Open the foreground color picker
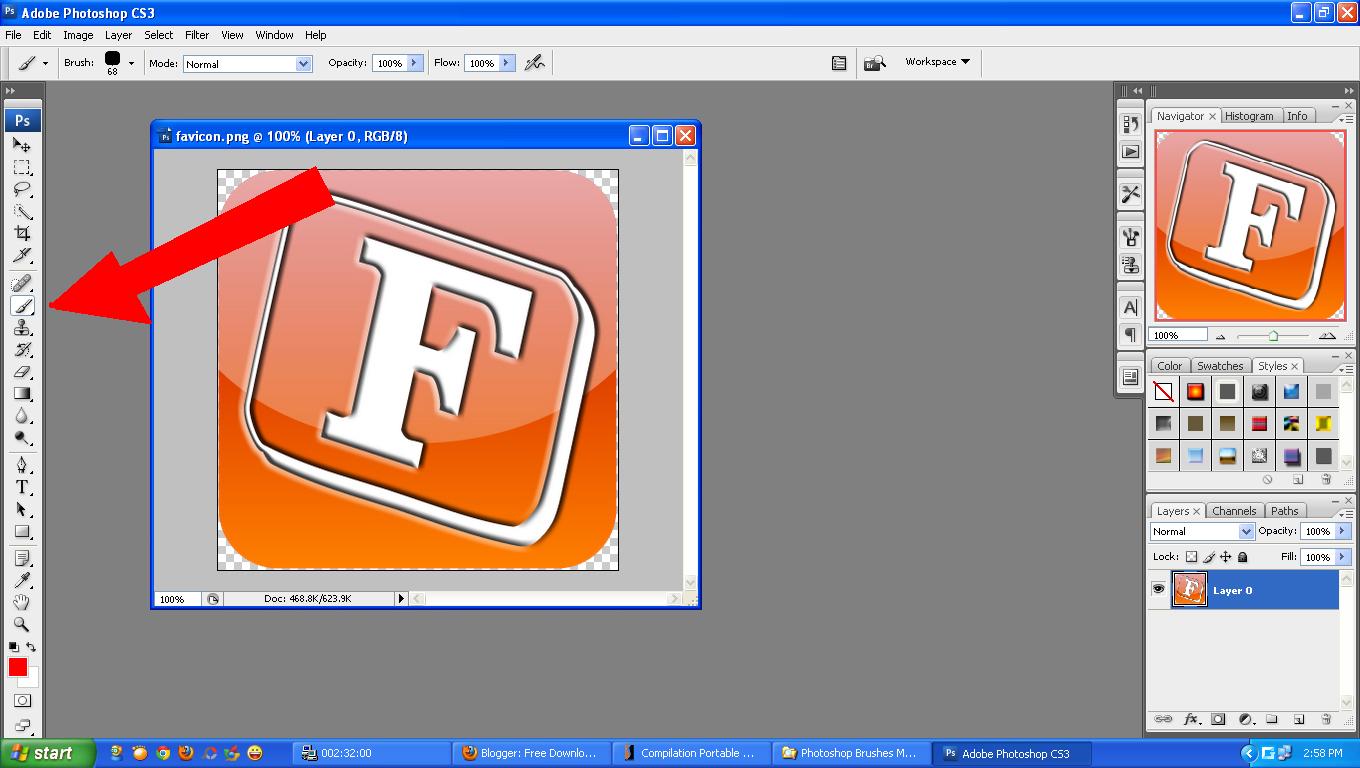This screenshot has height=768, width=1360. coord(17,667)
